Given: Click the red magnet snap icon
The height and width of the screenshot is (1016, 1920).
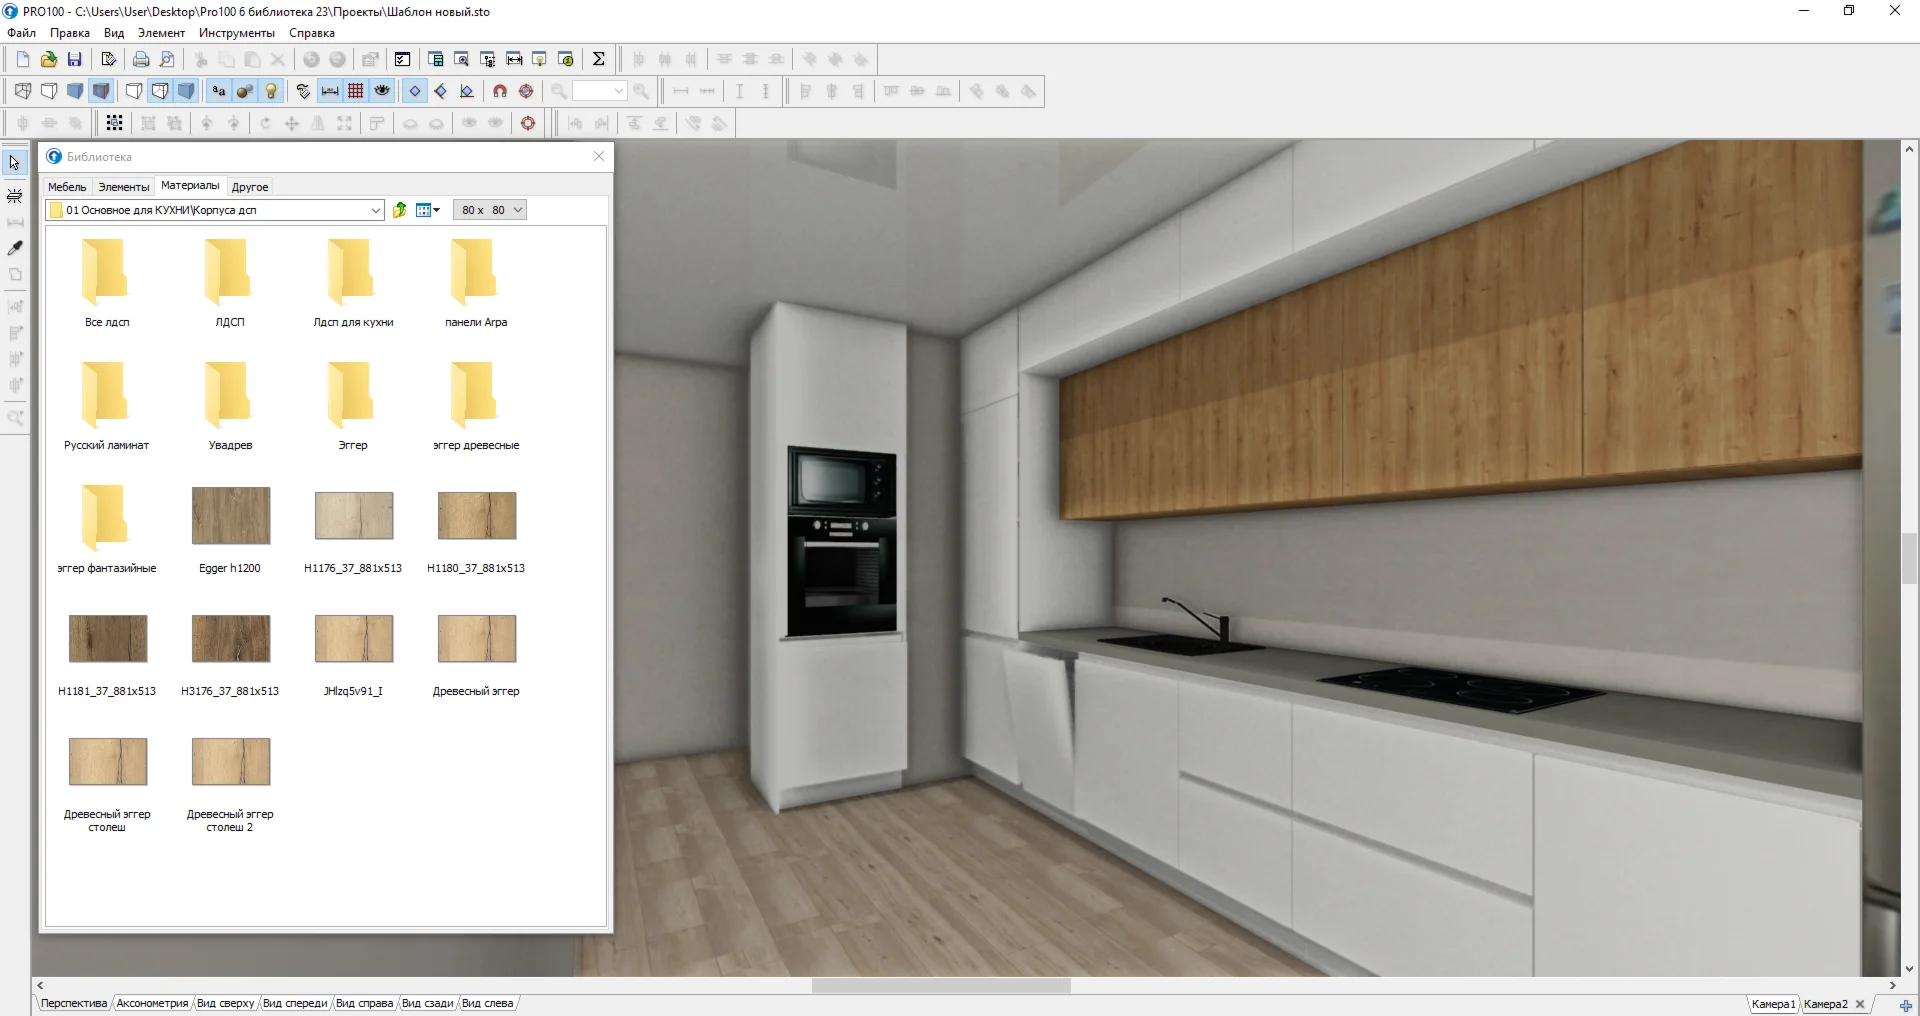Looking at the screenshot, I should click(500, 91).
